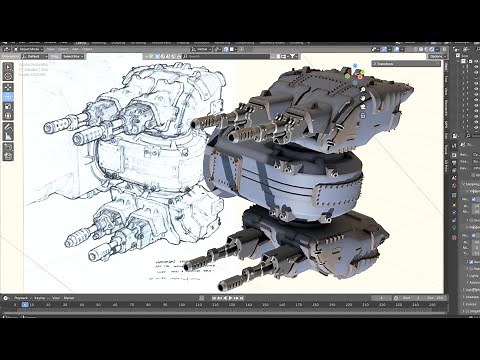Image resolution: width=480 pixels, height=360 pixels.
Task: Open the Marker menu in timeline
Action: [69, 298]
